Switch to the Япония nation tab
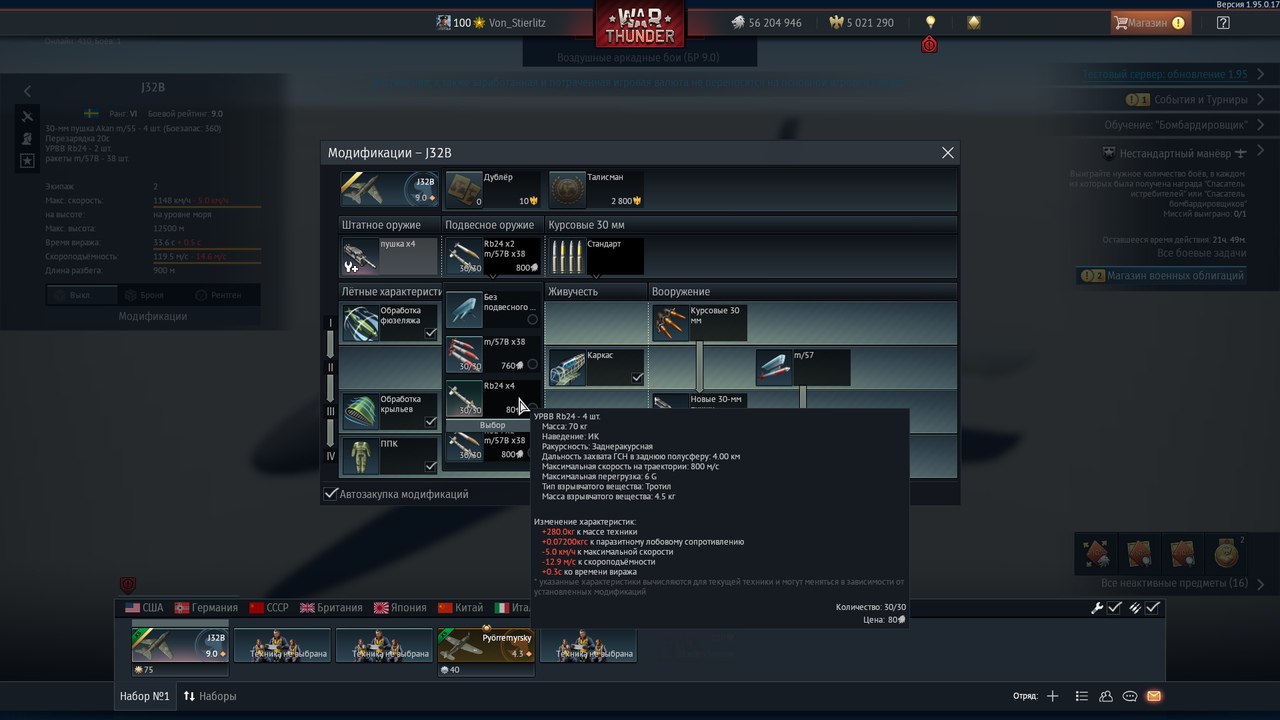The image size is (1280, 720). tap(400, 607)
